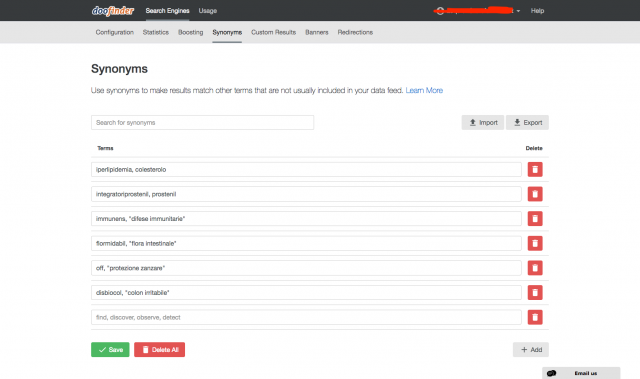Screen dimensions: 640x379
Task: Export the synonyms list
Action: 527,122
